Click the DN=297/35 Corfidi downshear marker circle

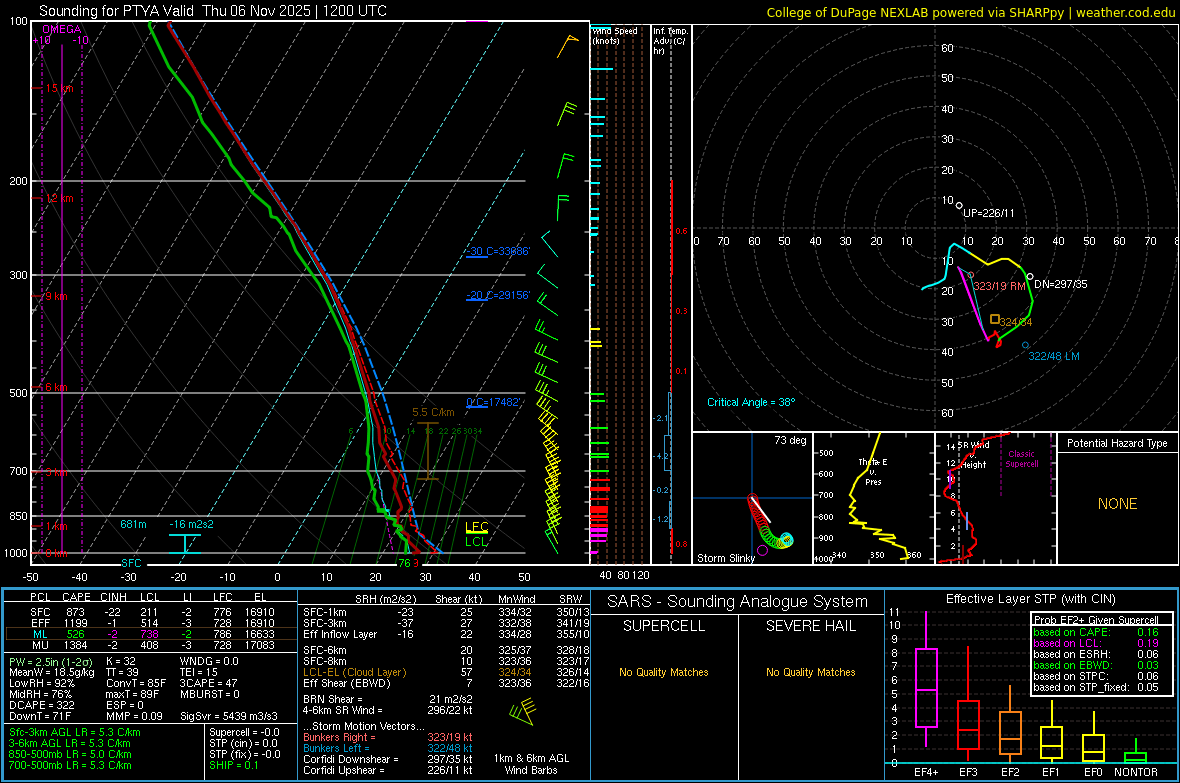1029,277
